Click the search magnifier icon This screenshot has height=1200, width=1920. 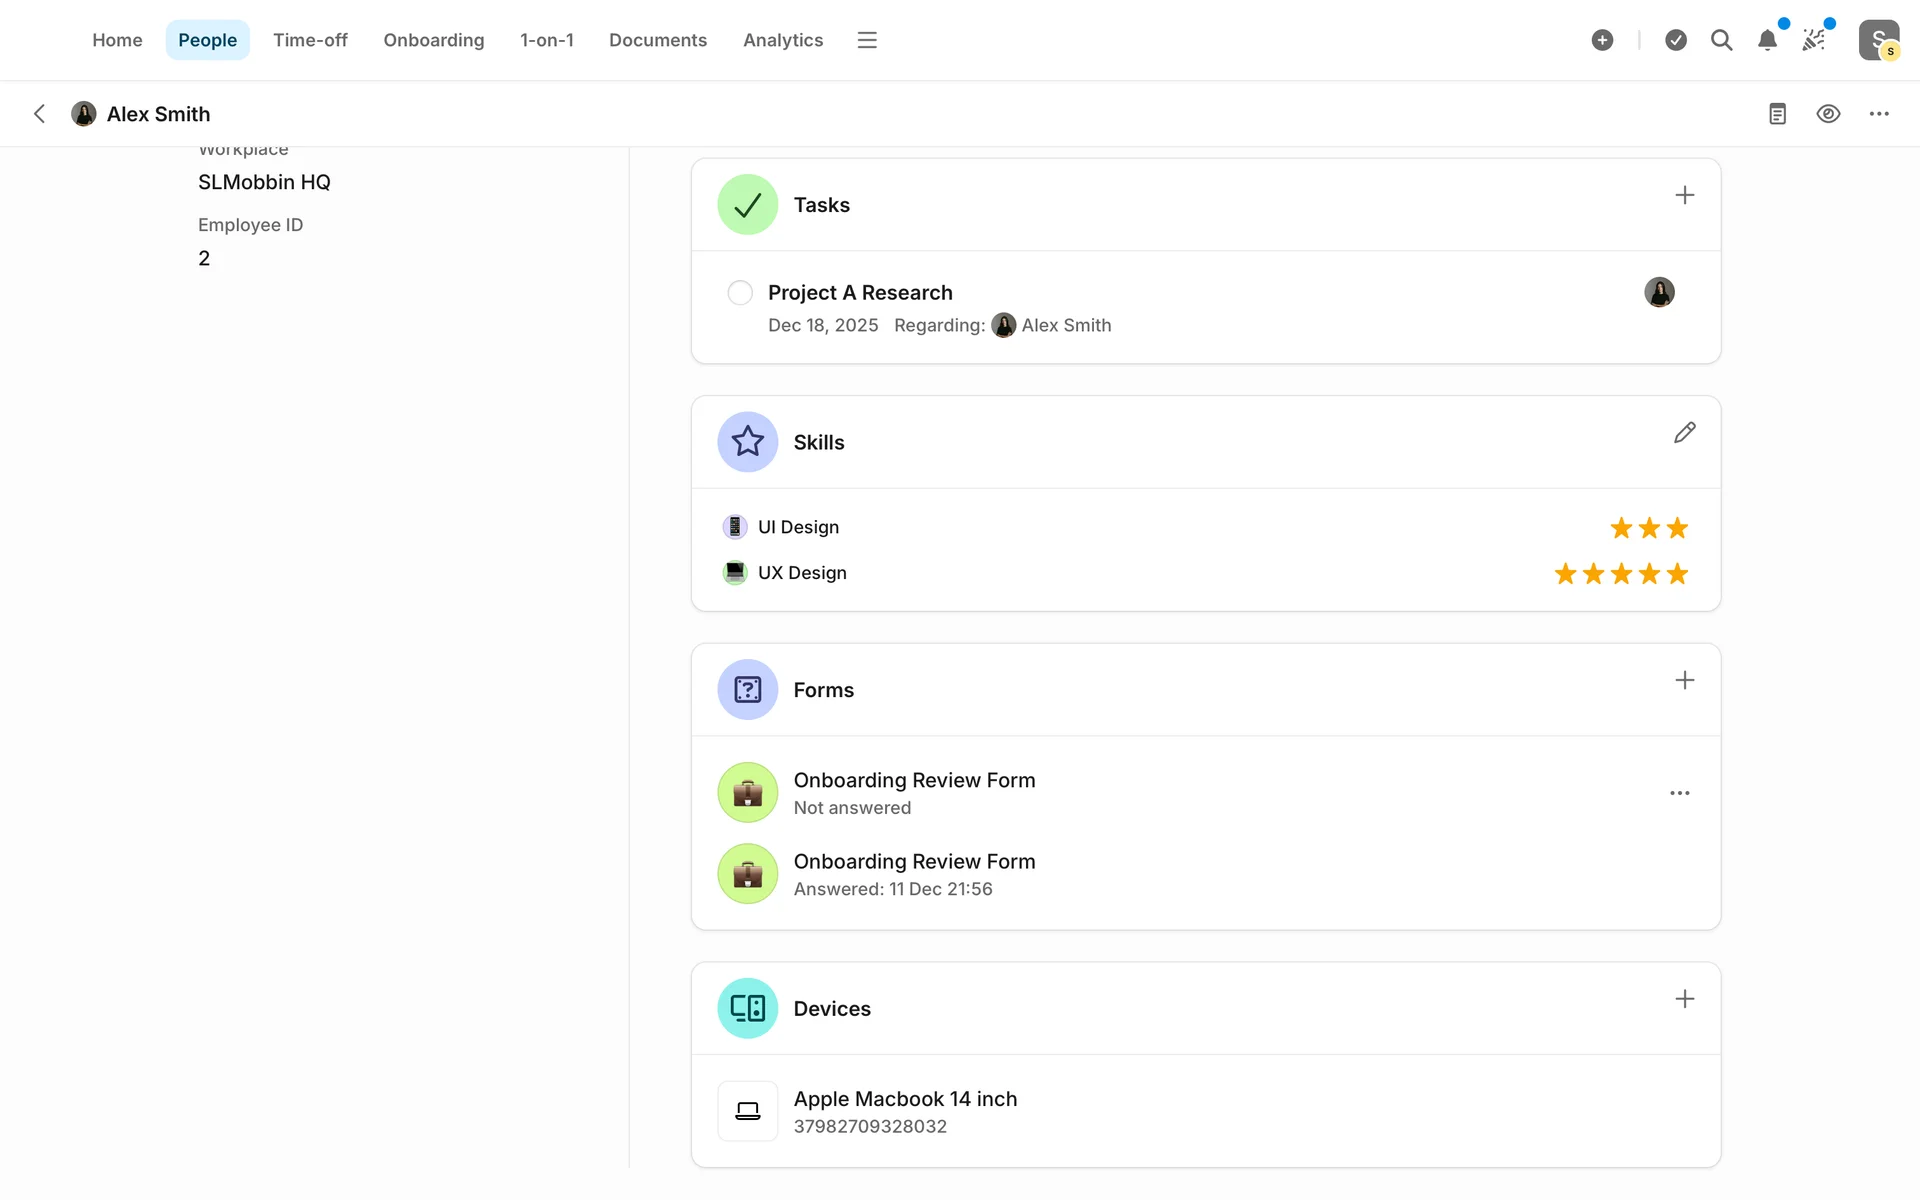point(1721,40)
